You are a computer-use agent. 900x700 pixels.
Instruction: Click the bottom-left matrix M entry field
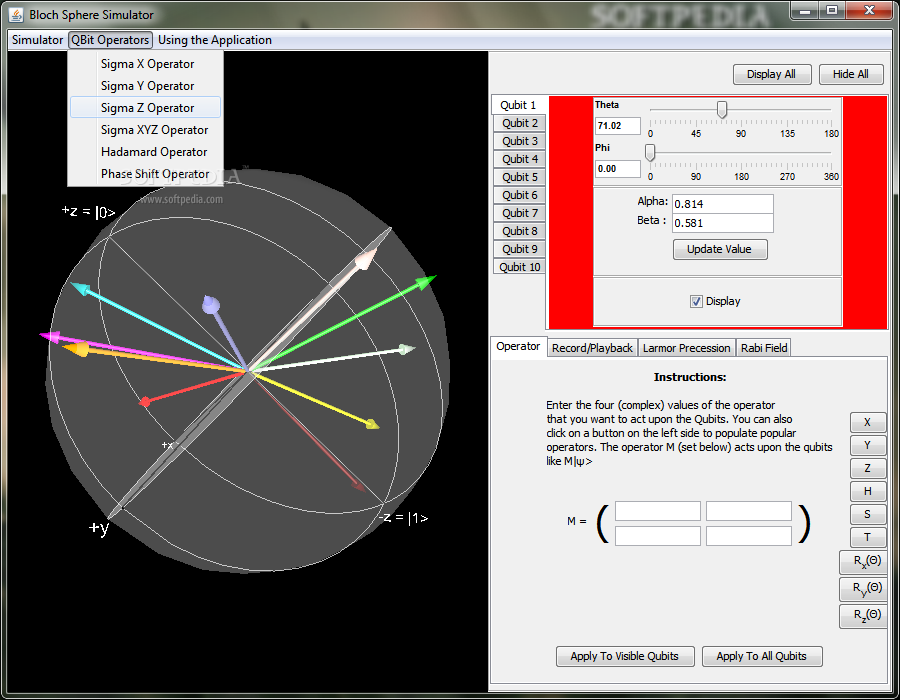658,536
